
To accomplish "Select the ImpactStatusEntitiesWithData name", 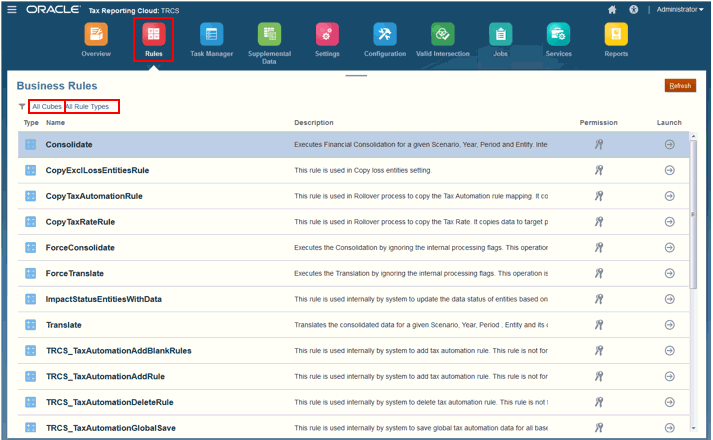I will [x=104, y=299].
